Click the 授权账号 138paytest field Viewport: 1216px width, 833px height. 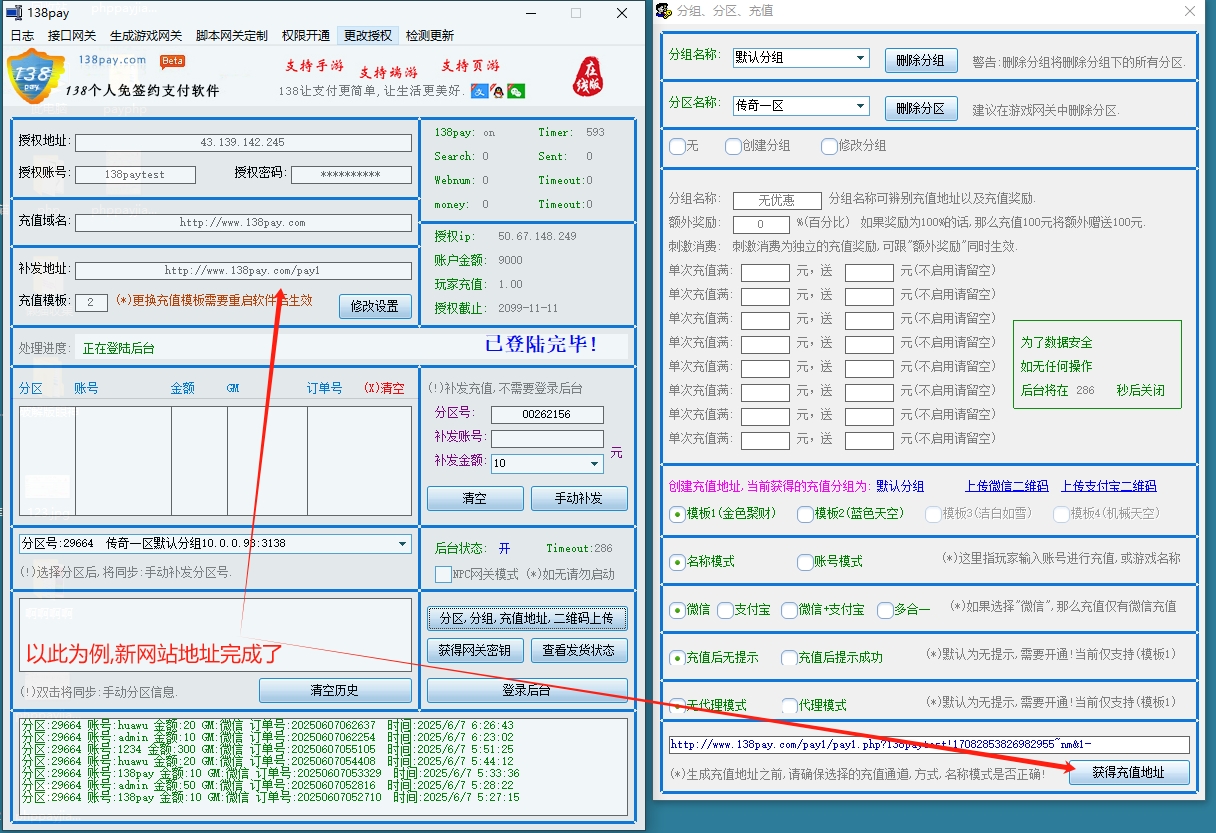[135, 174]
